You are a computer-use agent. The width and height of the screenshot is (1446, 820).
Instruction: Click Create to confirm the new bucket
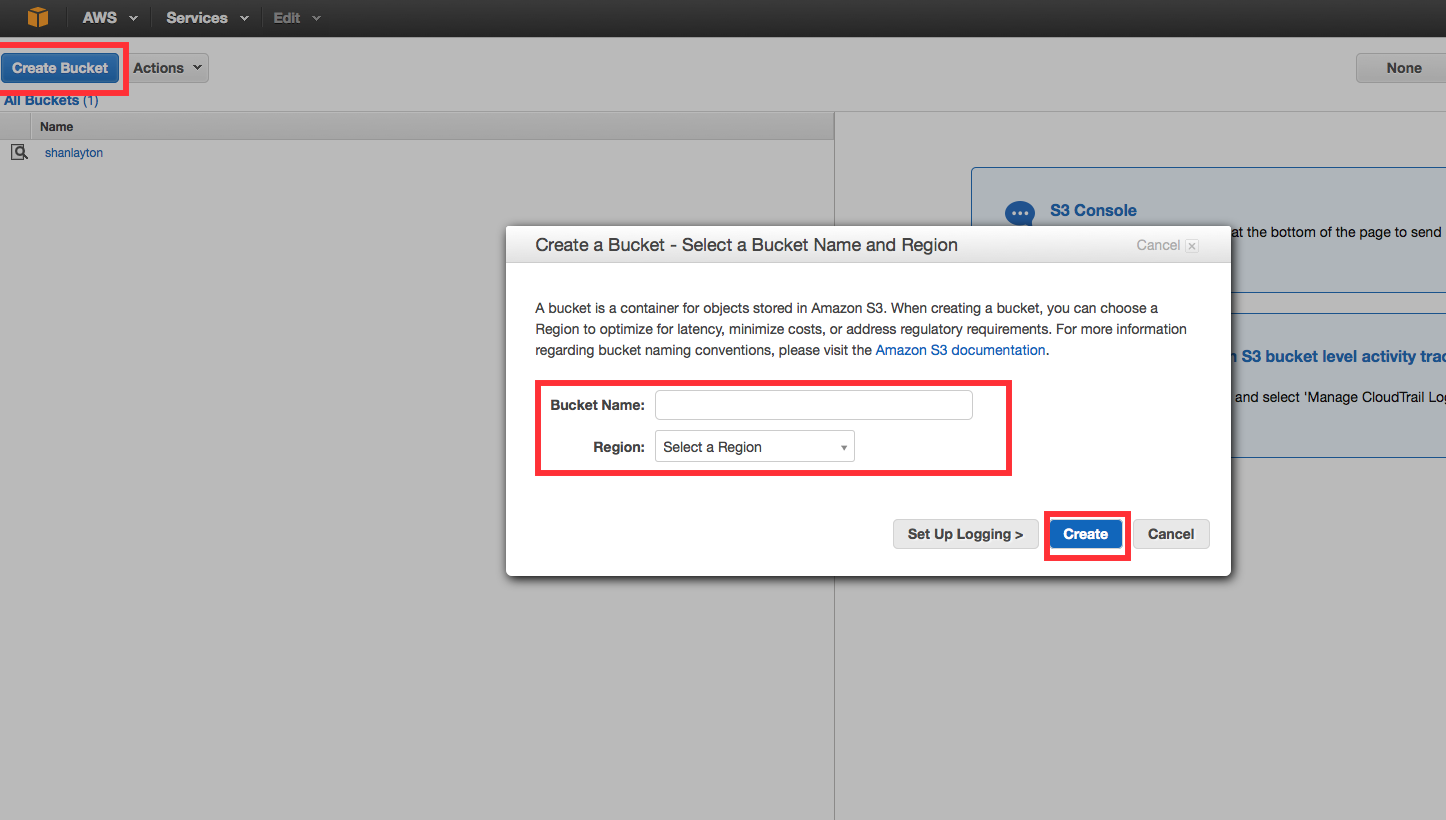(x=1086, y=533)
